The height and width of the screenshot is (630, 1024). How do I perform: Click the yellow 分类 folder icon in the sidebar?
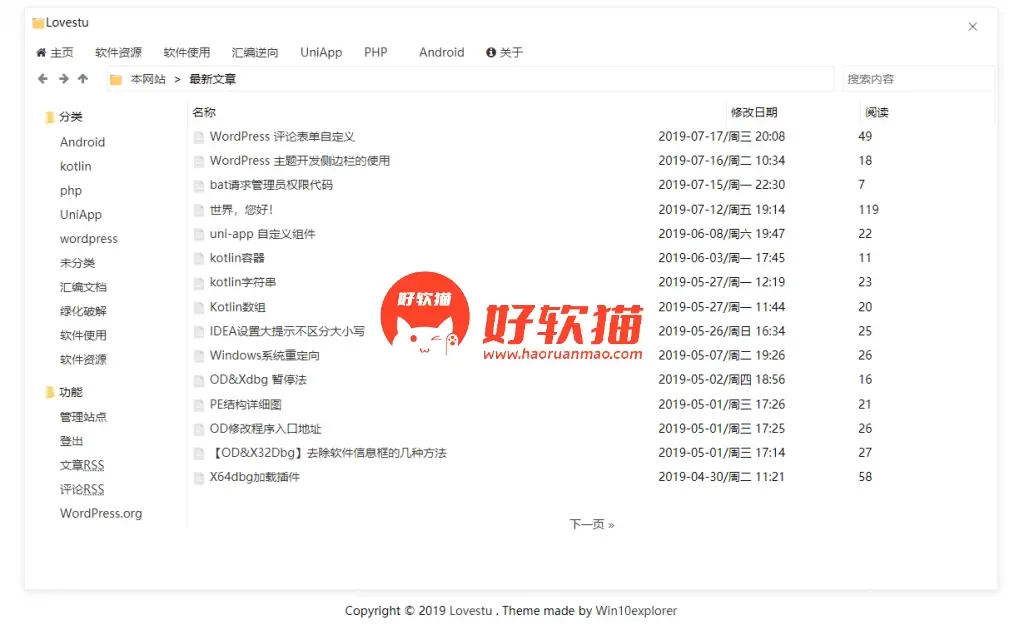pos(49,117)
